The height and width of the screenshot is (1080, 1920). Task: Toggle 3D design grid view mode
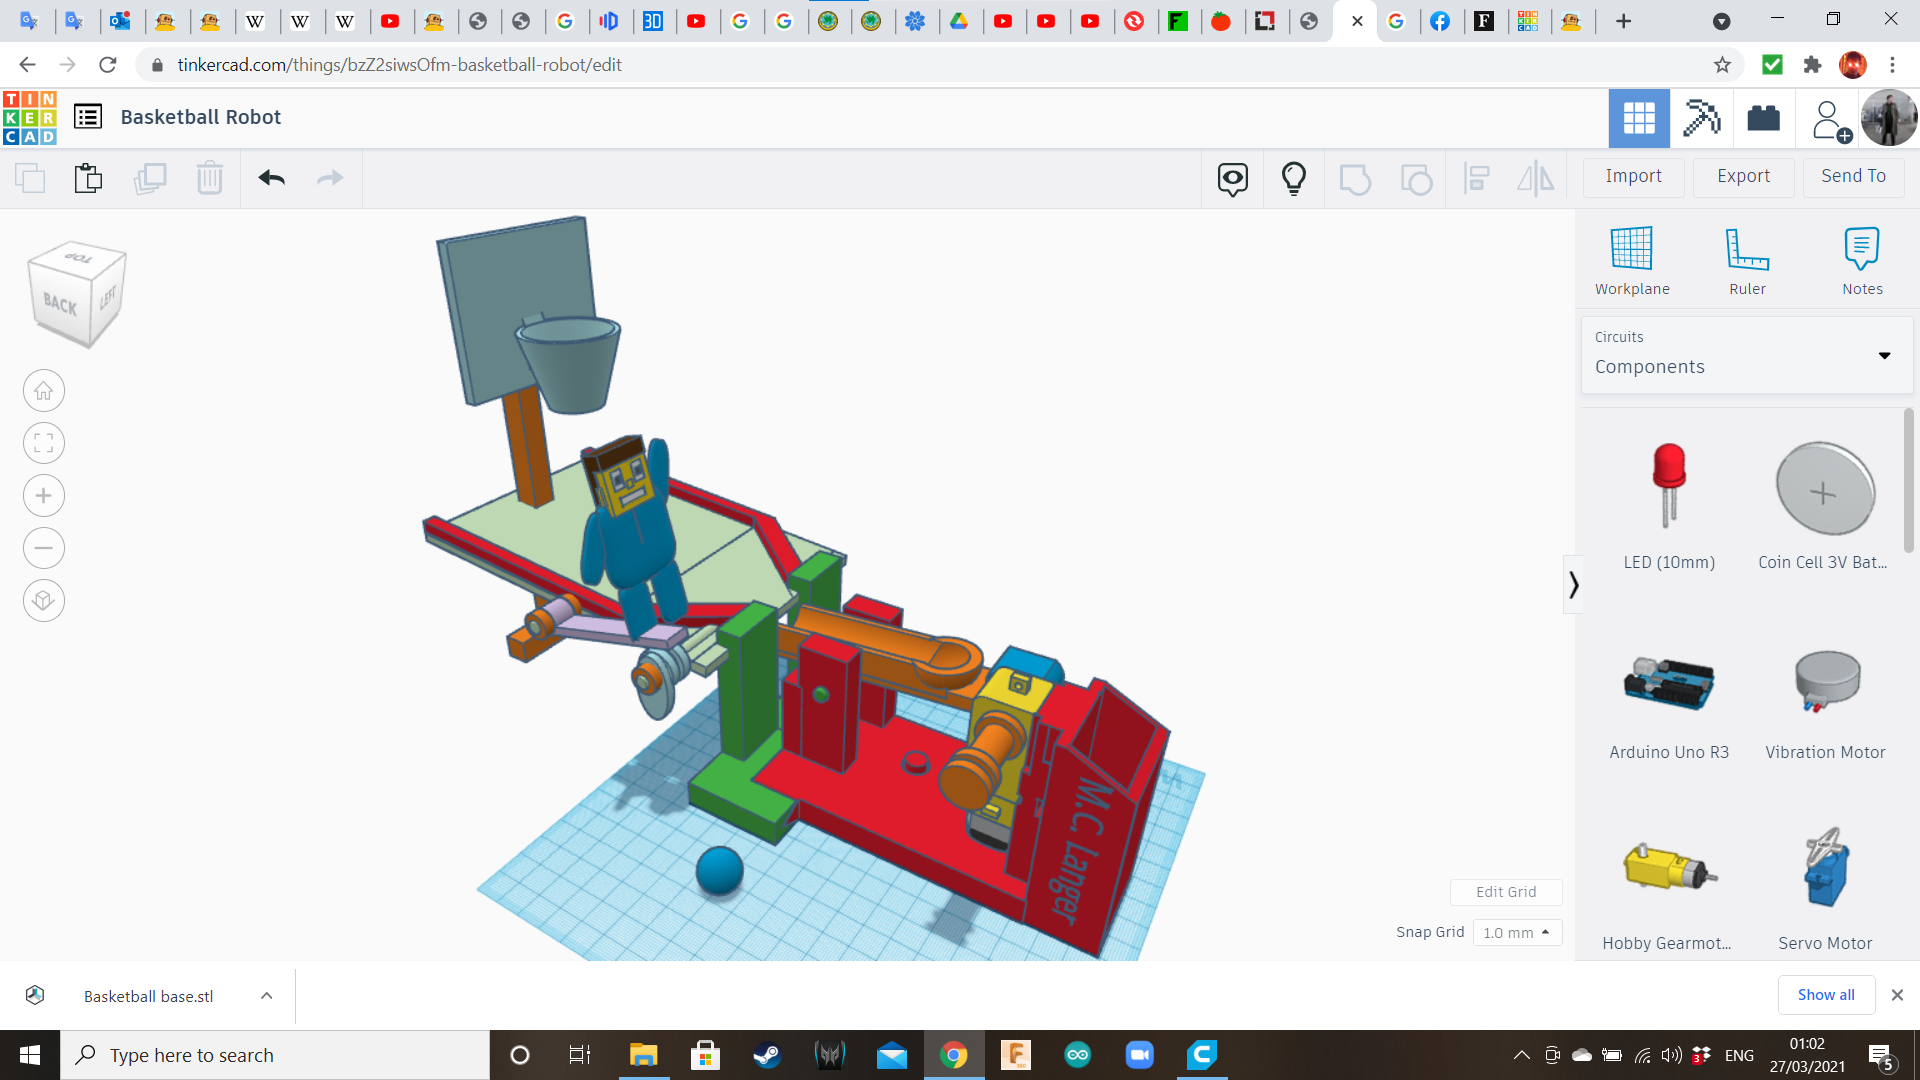(x=1638, y=118)
